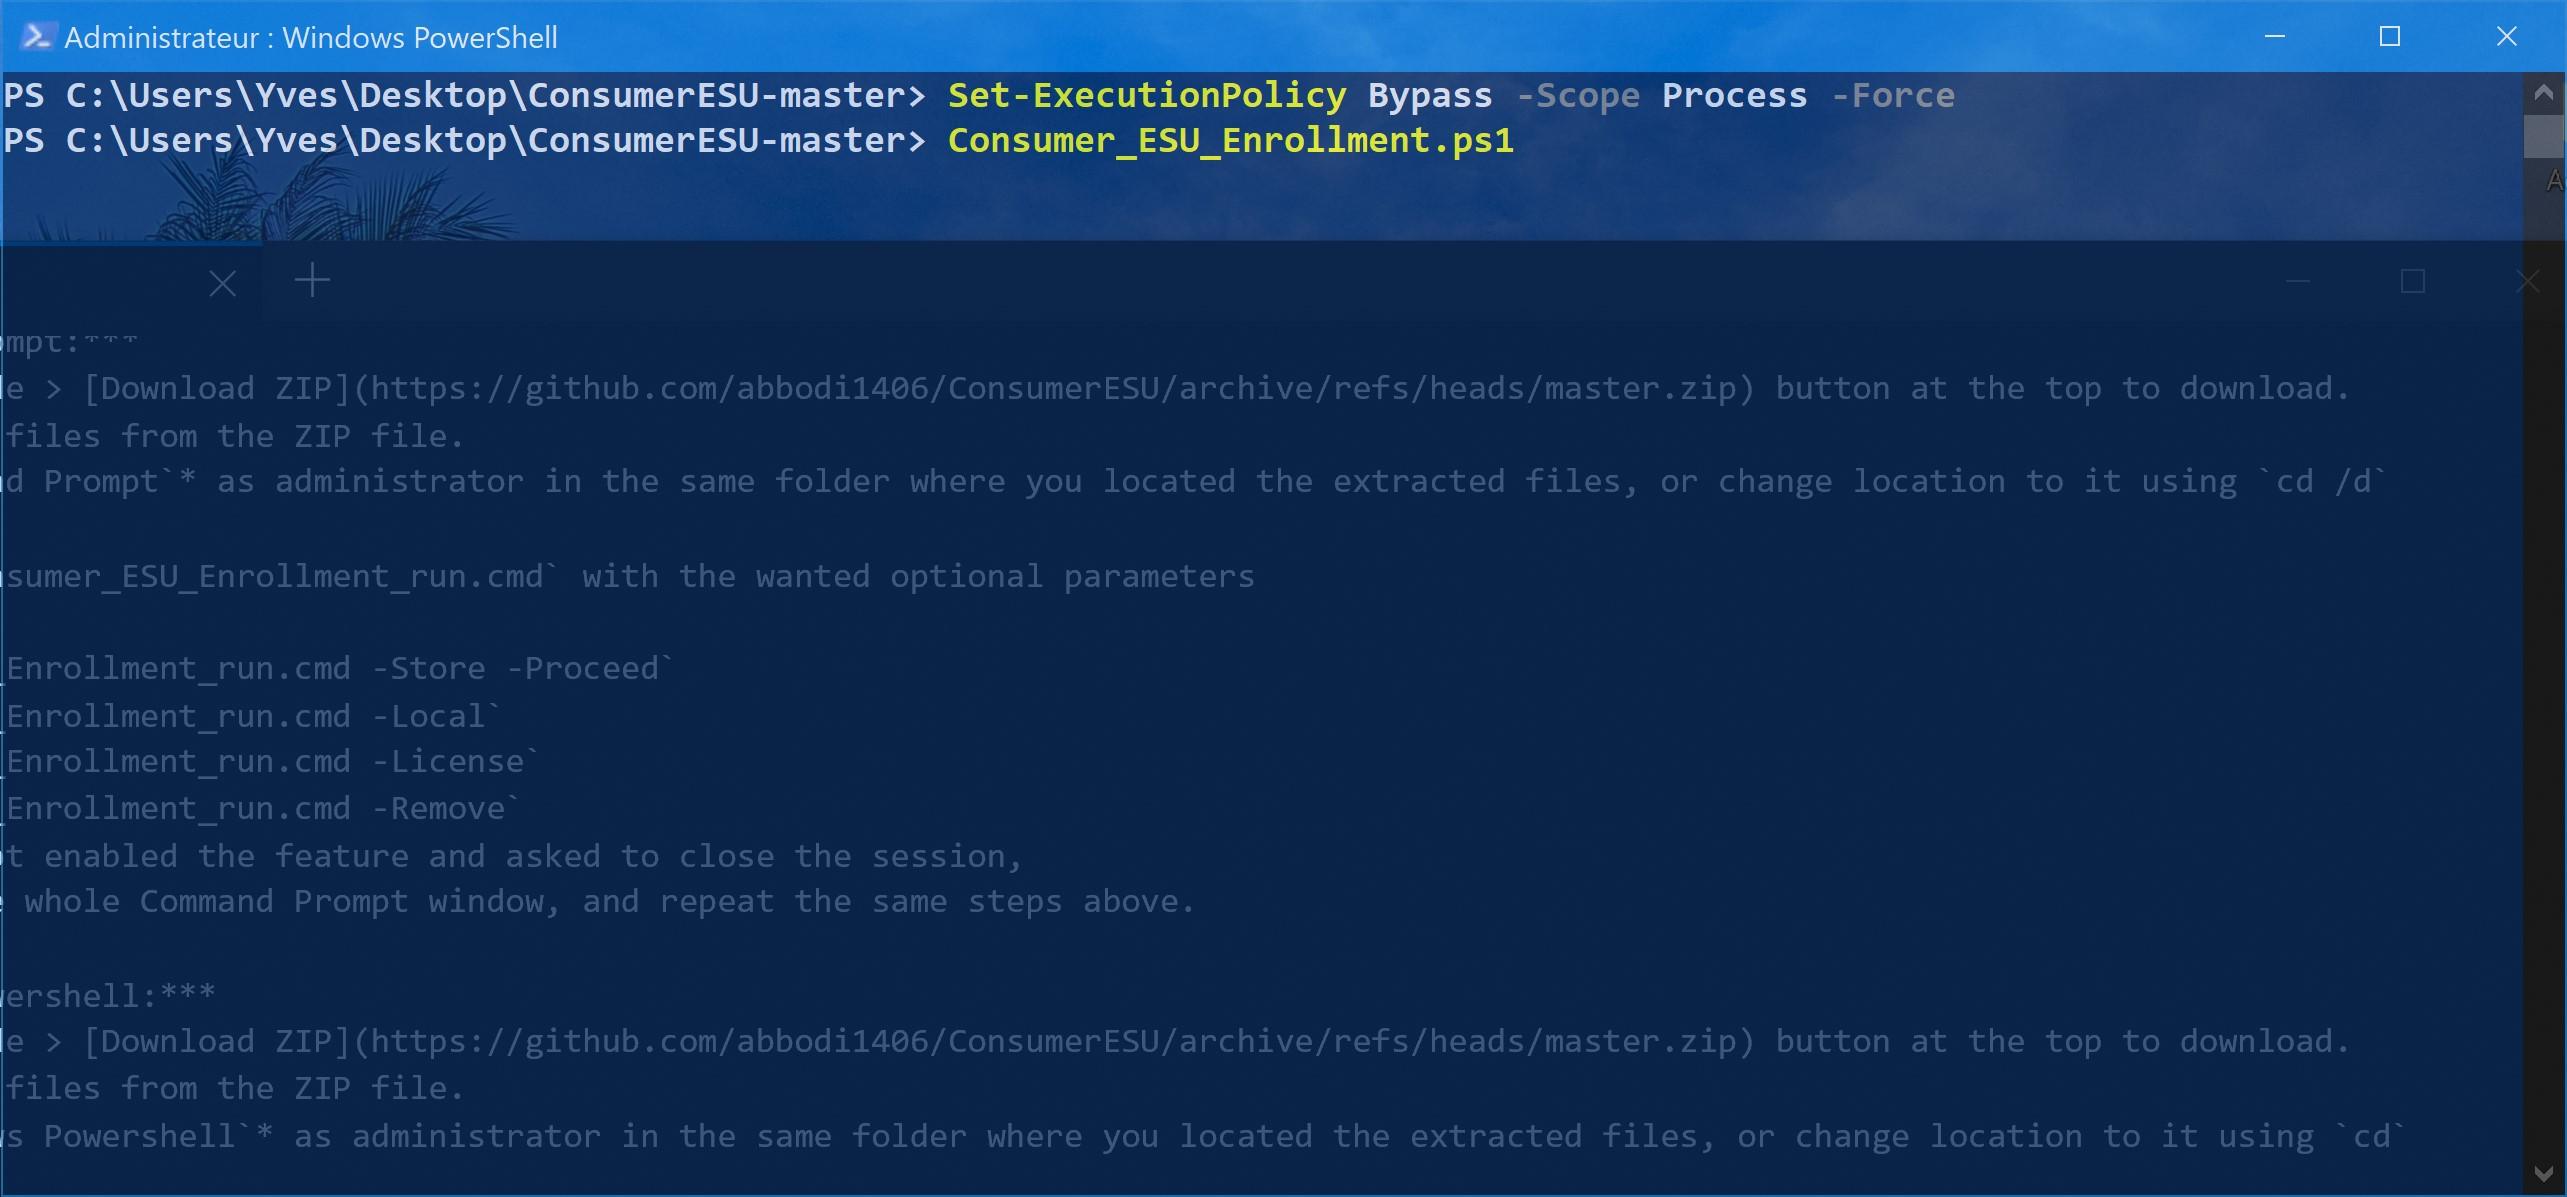Click Set-ExecutionPolicy command text

pyautogui.click(x=1147, y=96)
